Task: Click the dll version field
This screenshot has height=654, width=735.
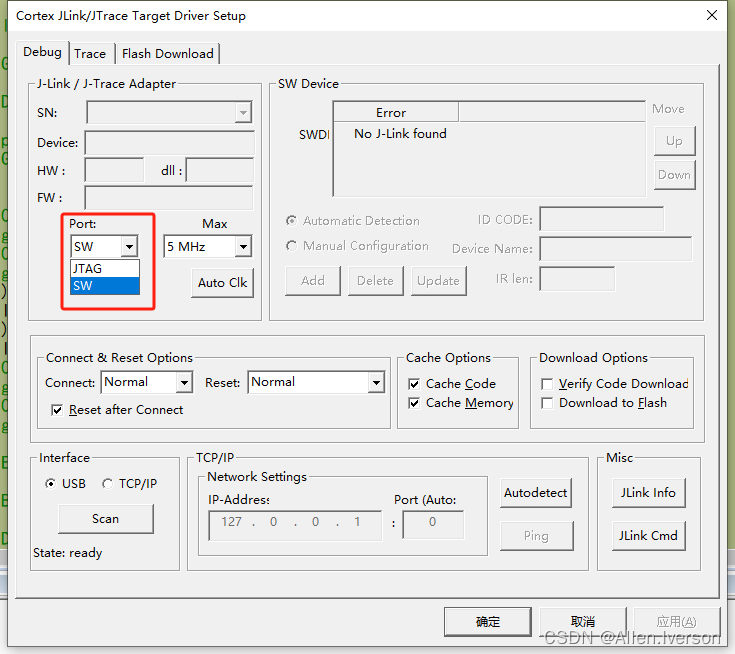Action: [x=220, y=170]
